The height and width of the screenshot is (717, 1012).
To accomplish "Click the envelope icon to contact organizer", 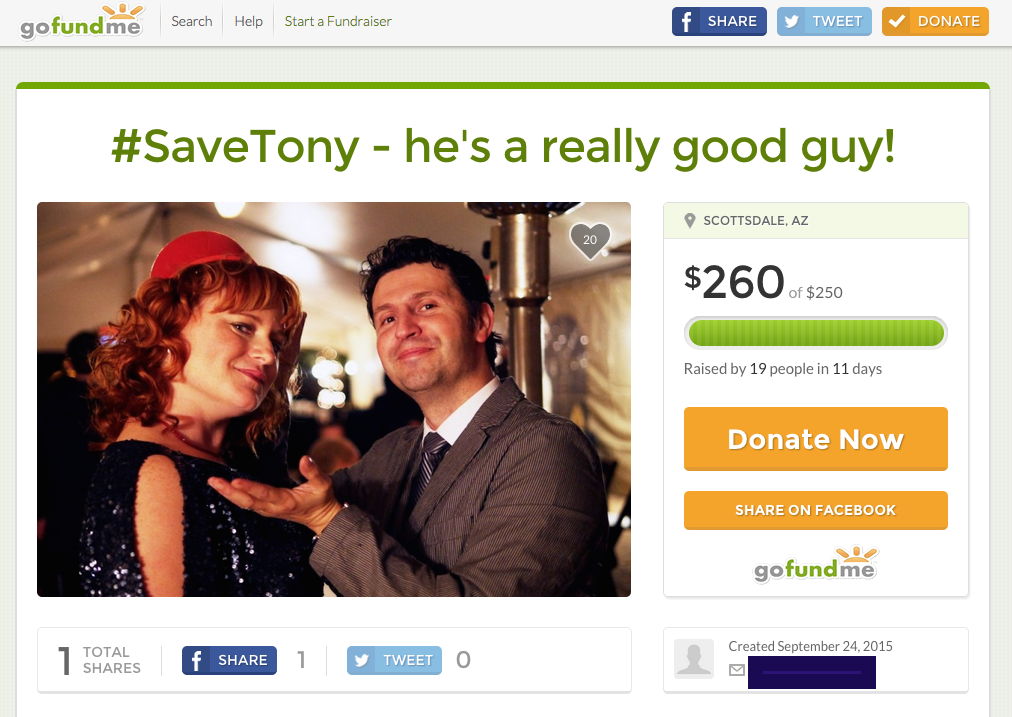I will 736,670.
